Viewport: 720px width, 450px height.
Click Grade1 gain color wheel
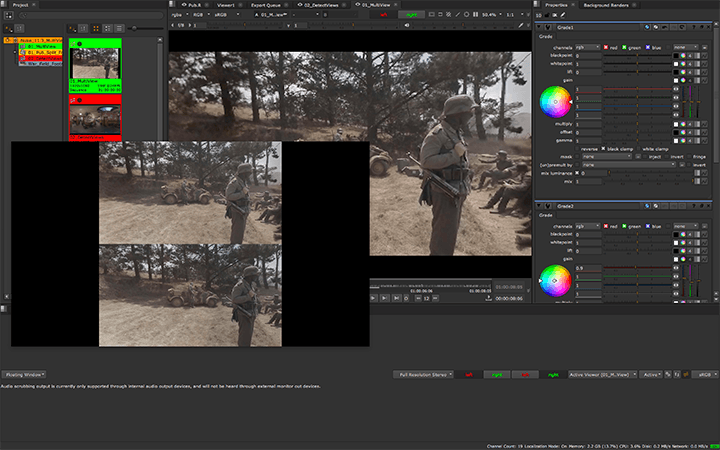(x=555, y=101)
